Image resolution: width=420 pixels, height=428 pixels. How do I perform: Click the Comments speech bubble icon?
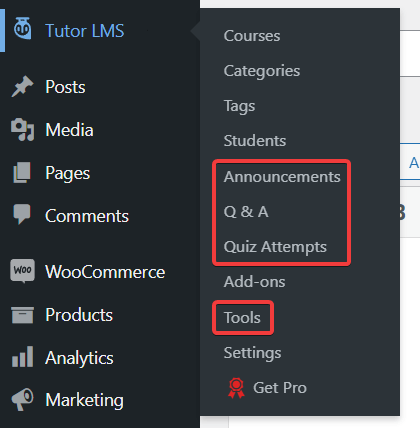pyautogui.click(x=22, y=214)
